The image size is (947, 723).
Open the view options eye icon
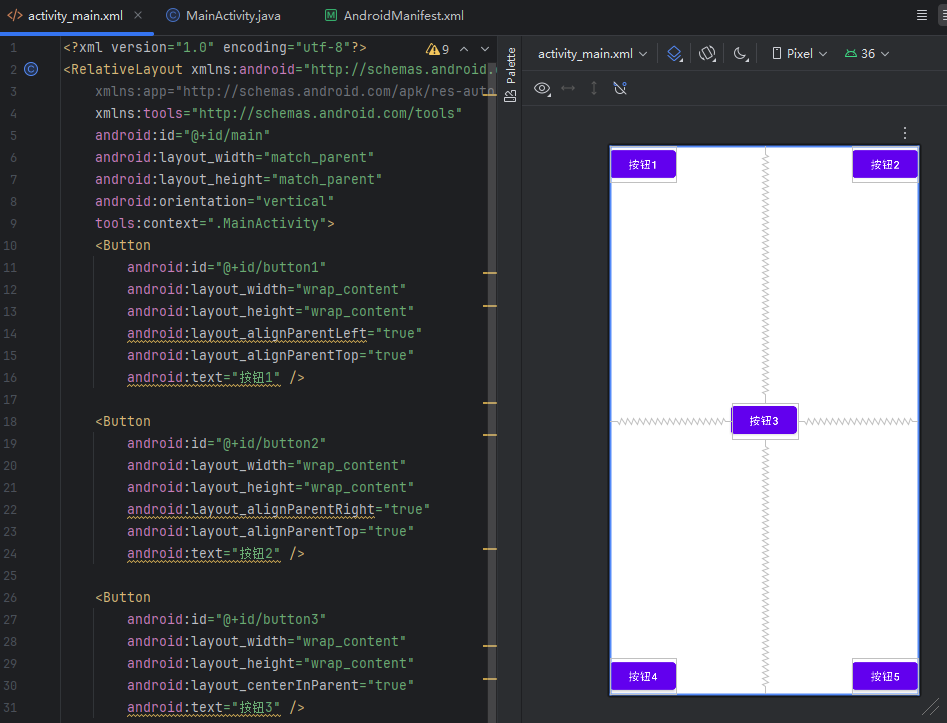[542, 89]
